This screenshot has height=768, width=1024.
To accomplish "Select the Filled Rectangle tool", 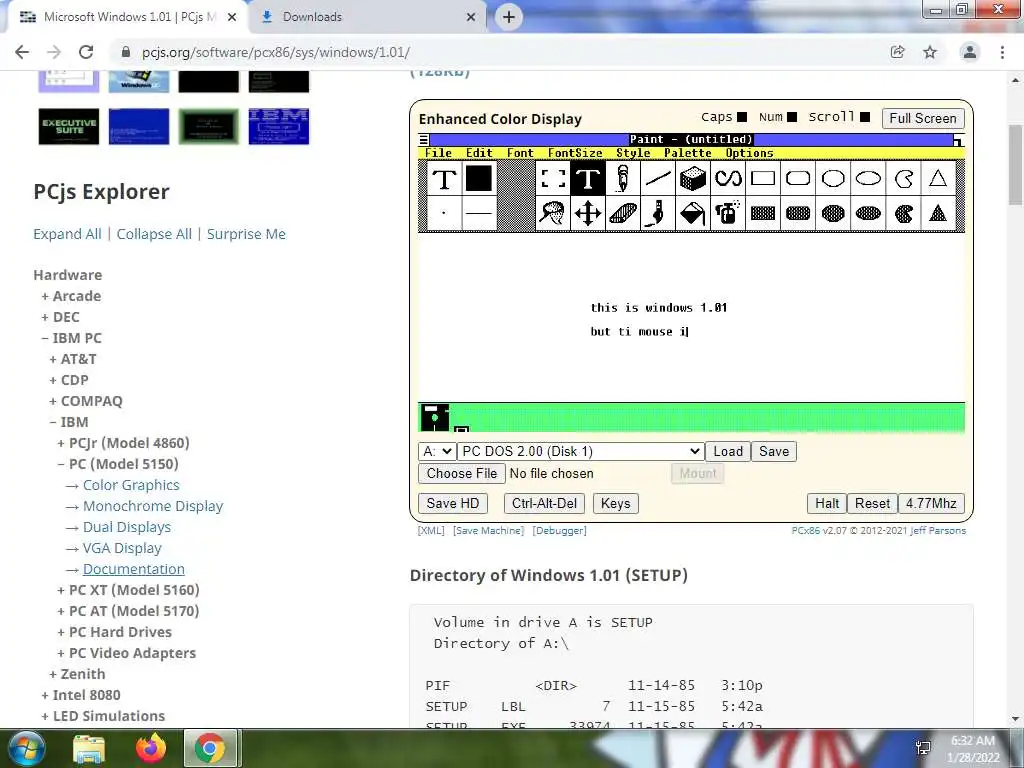I will [763, 213].
